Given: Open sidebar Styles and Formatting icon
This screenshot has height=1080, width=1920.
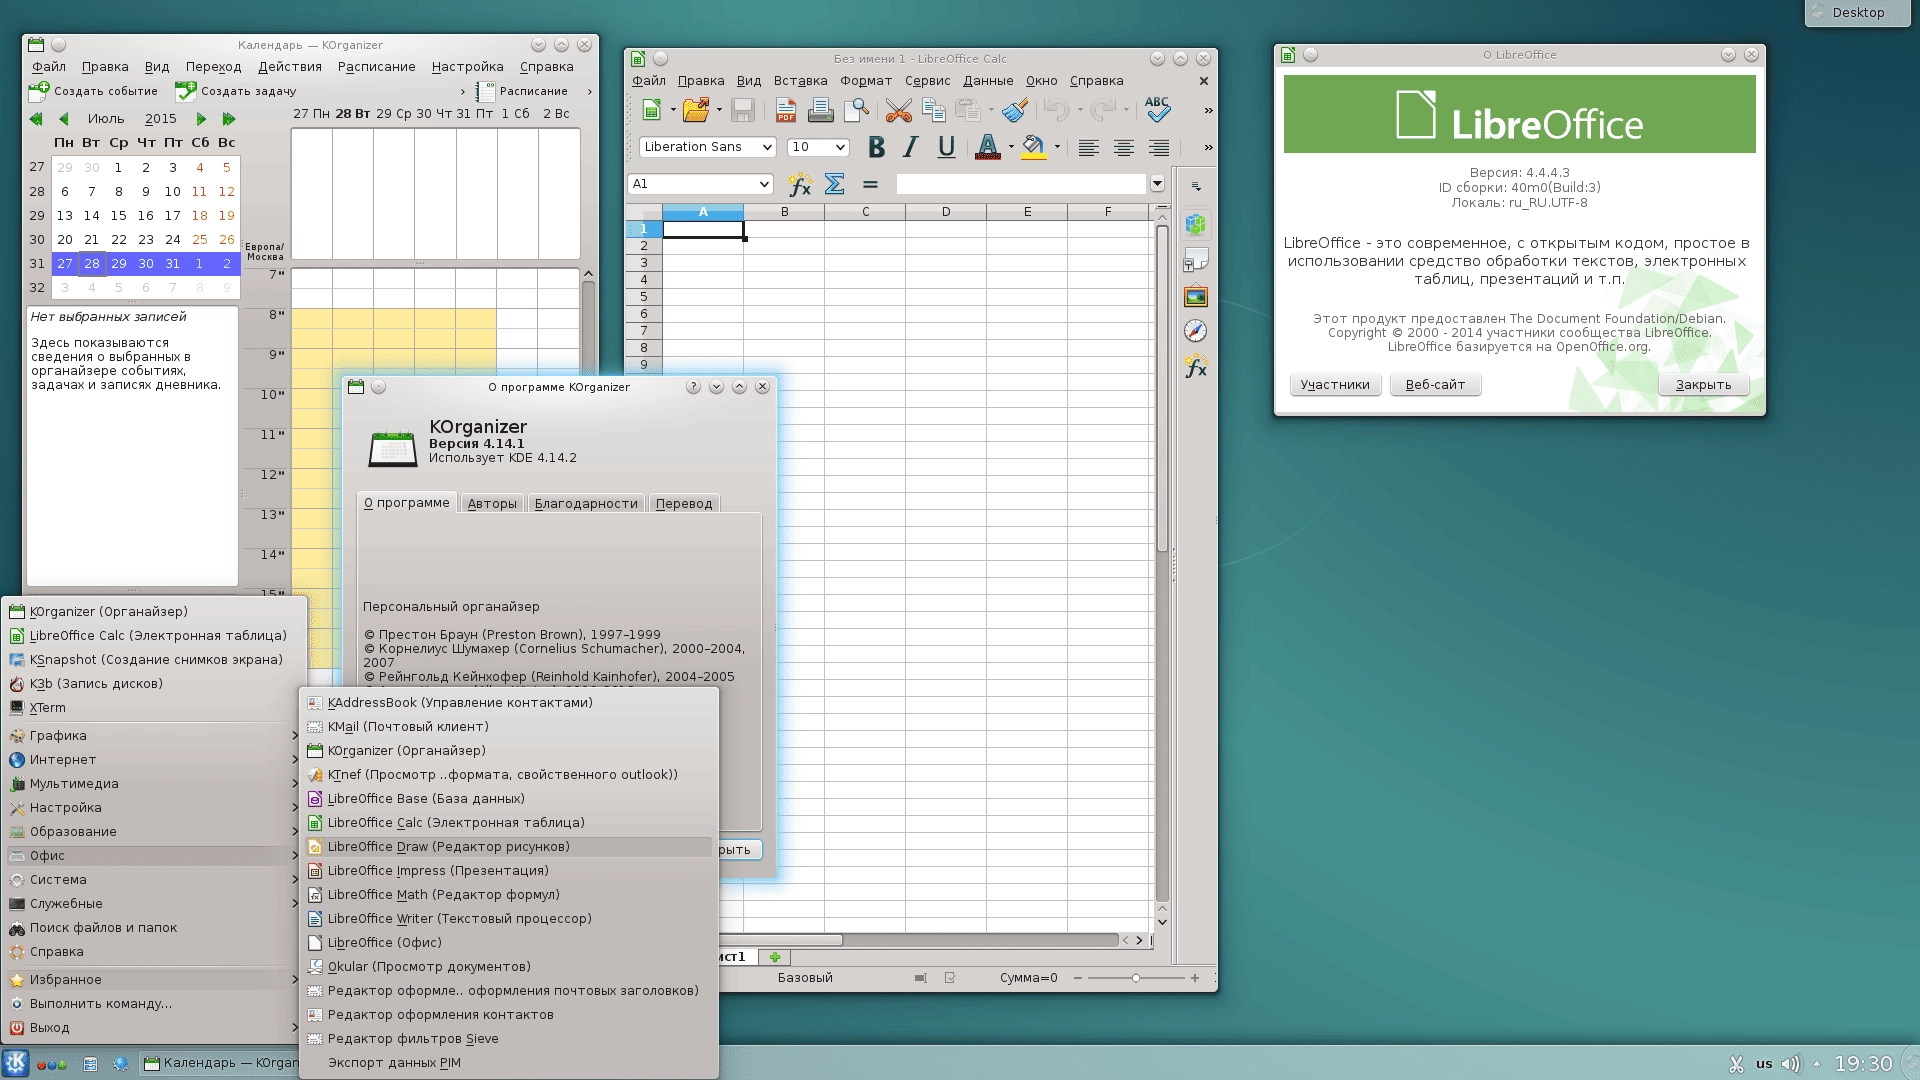Looking at the screenshot, I should pos(1196,261).
